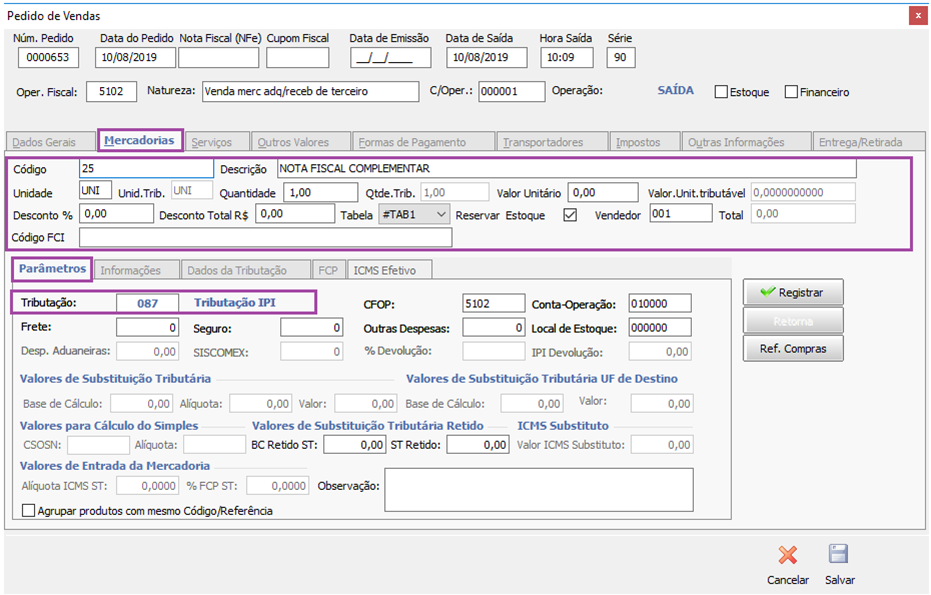Enable the Financeiro checkbox
The image size is (931, 595).
791,92
